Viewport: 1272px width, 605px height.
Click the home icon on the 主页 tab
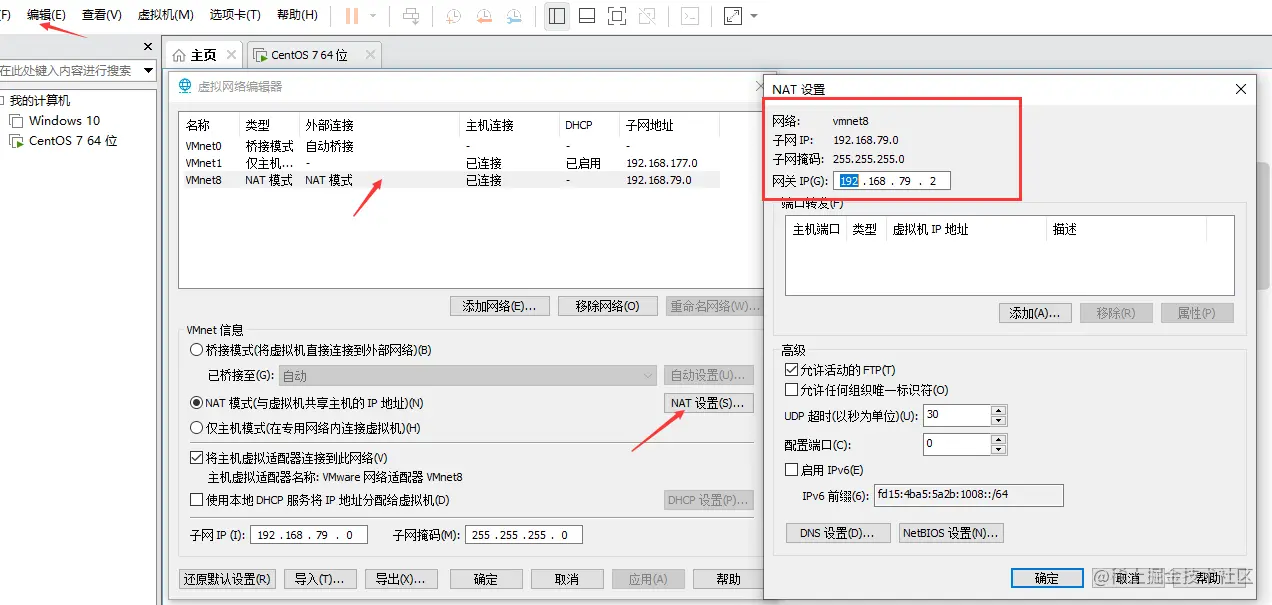[x=179, y=55]
